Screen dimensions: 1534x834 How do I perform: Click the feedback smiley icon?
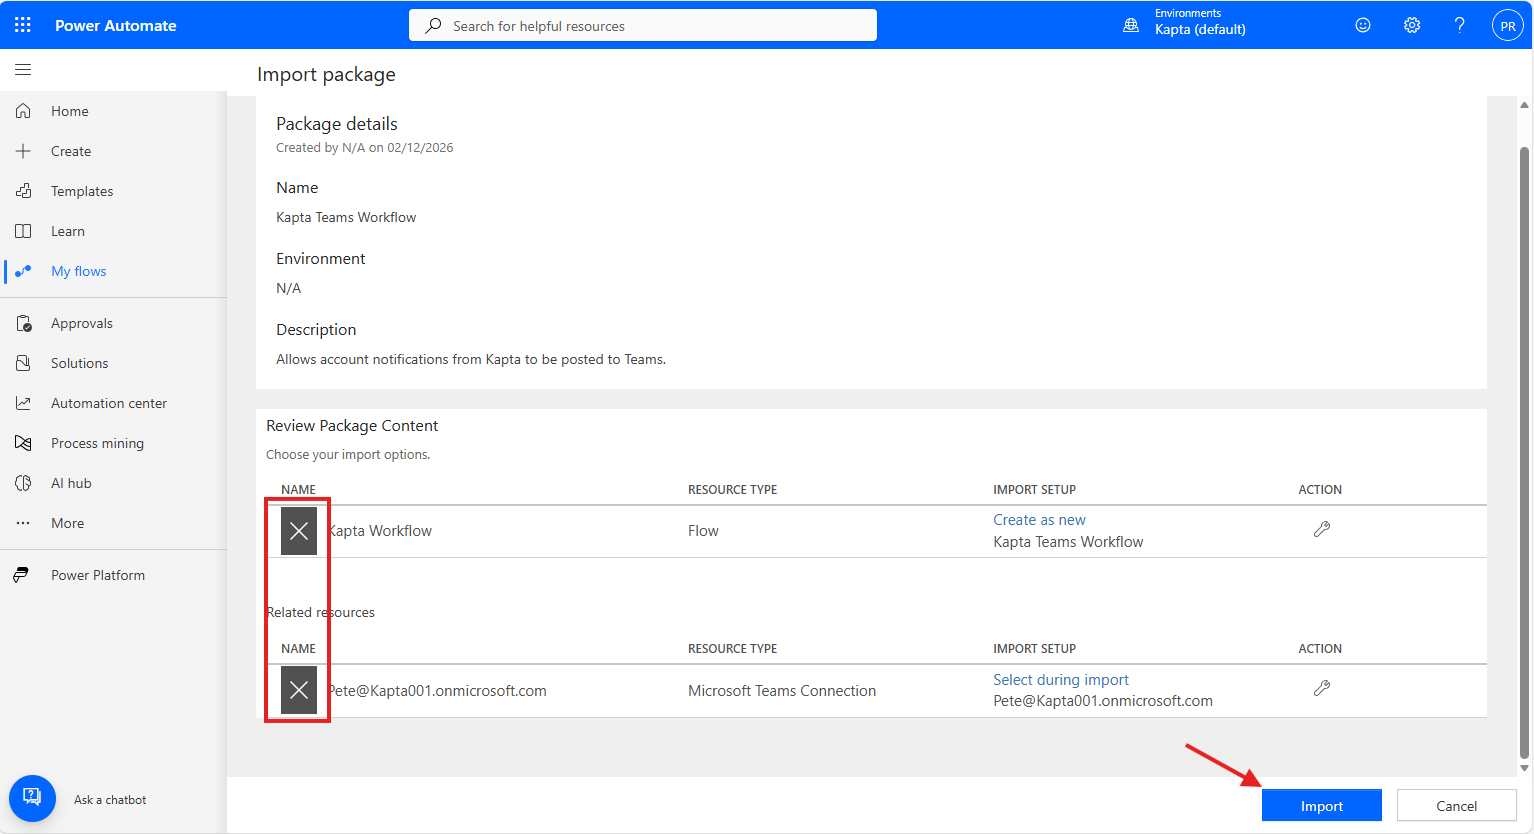point(1362,25)
